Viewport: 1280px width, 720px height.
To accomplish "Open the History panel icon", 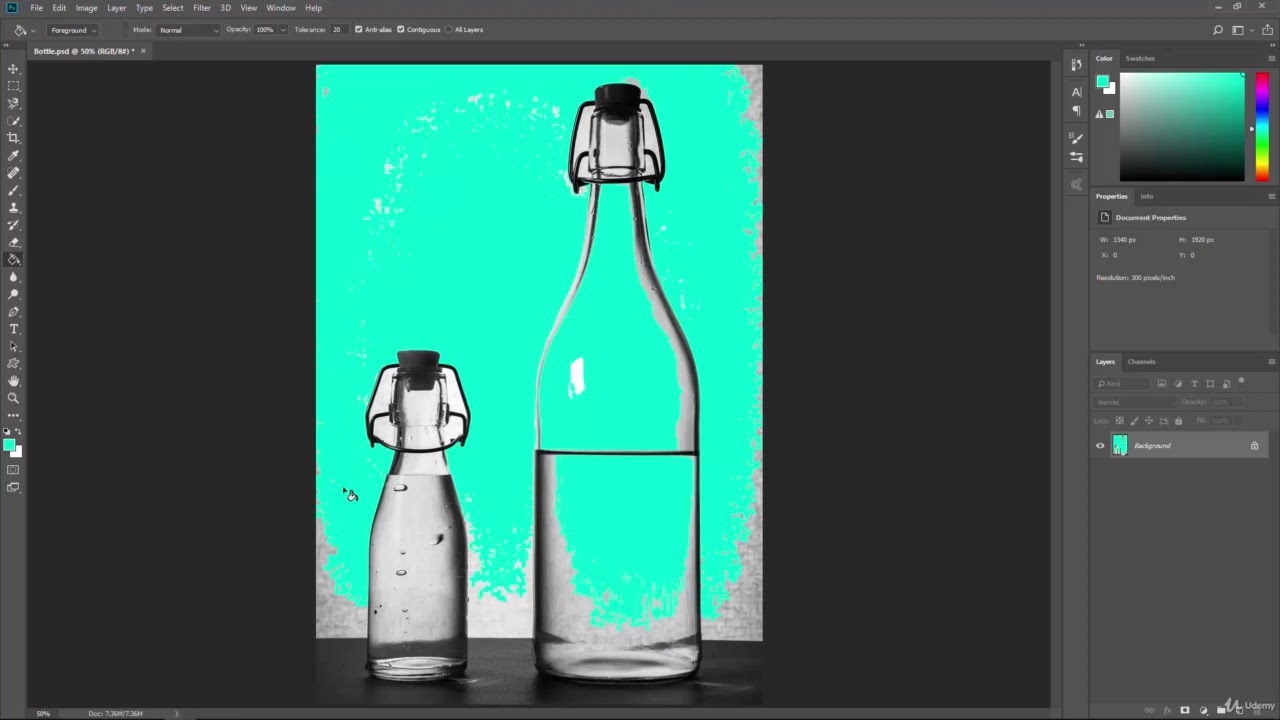I will (x=1076, y=65).
